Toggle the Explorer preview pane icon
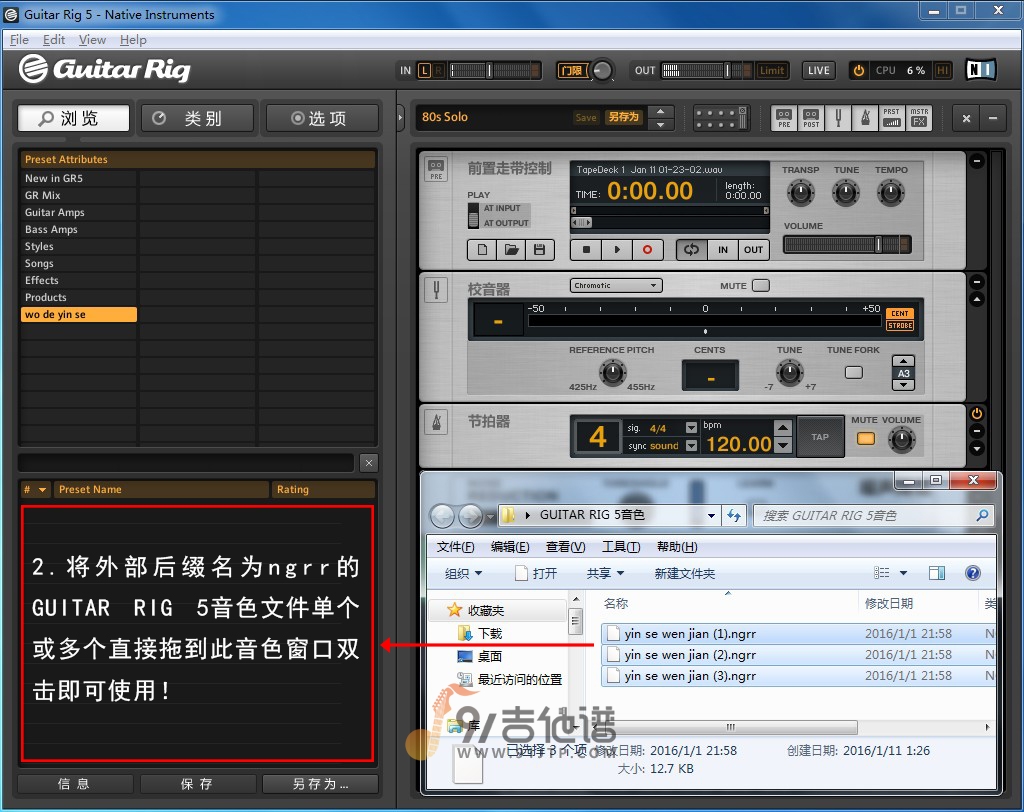1024x812 pixels. tap(936, 573)
